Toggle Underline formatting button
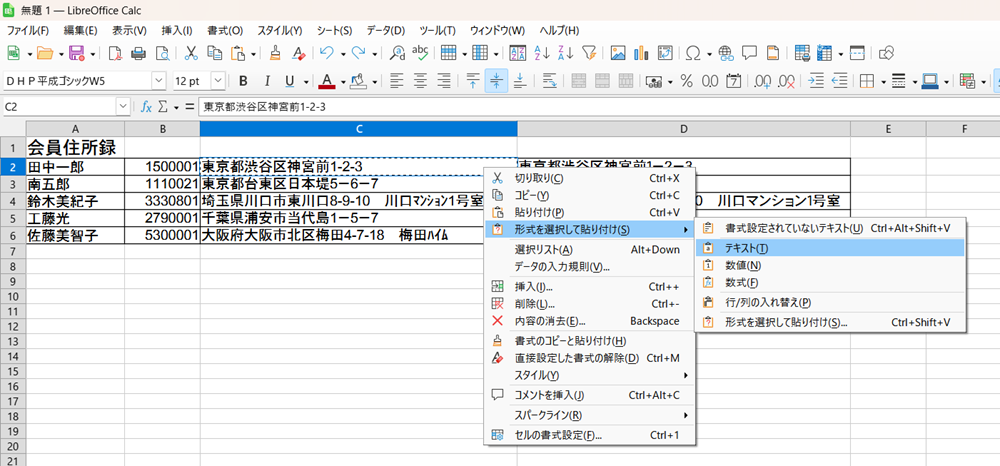Screen dimensions: 1000x466 pos(290,81)
